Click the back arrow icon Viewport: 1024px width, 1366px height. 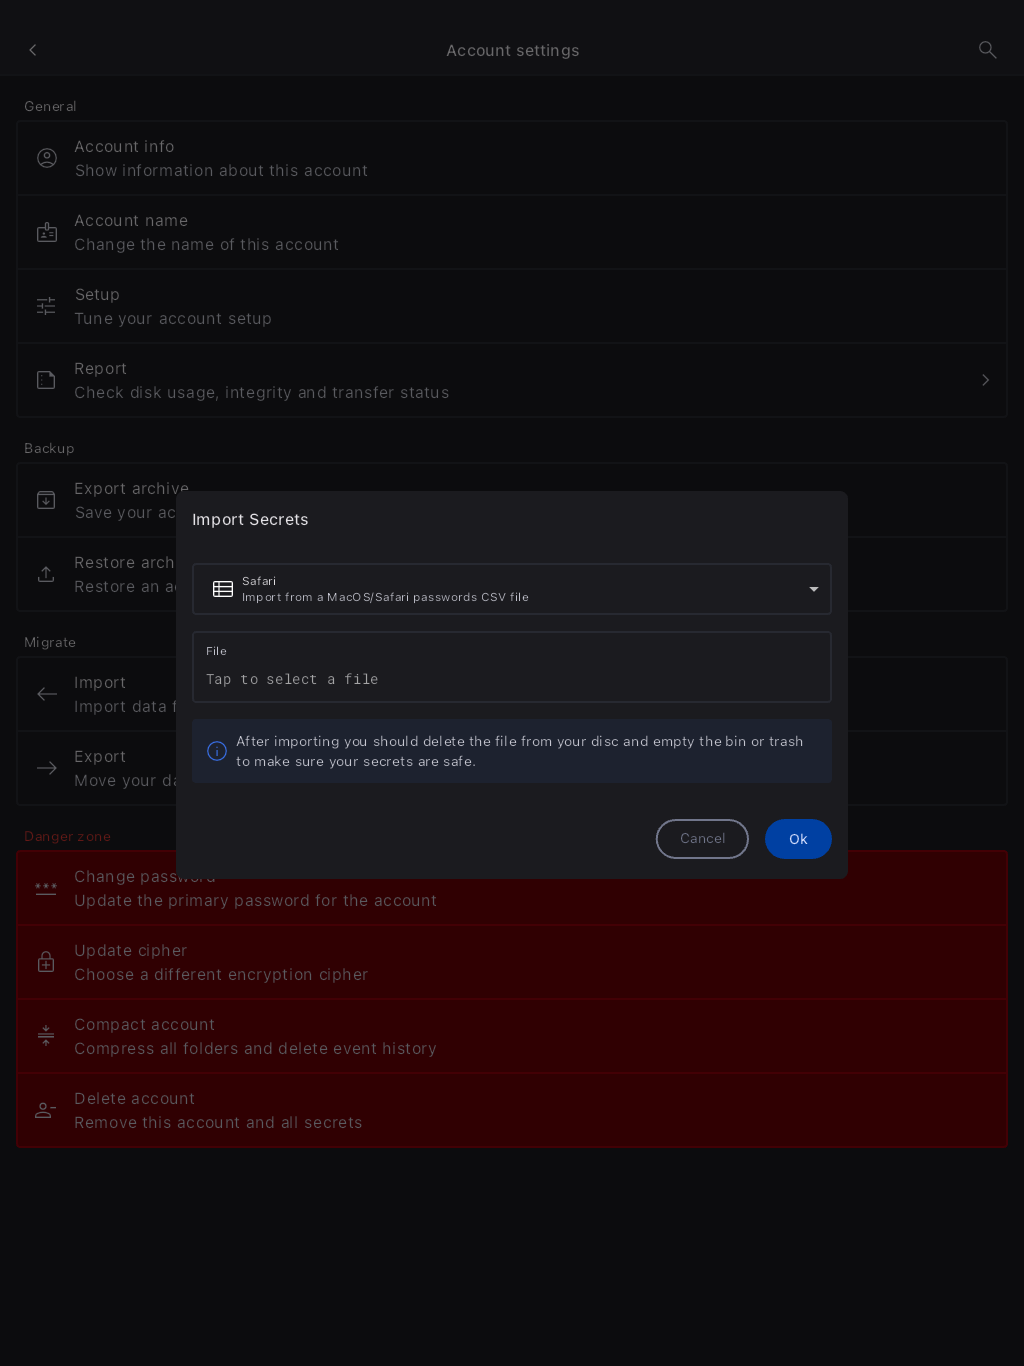click(33, 50)
